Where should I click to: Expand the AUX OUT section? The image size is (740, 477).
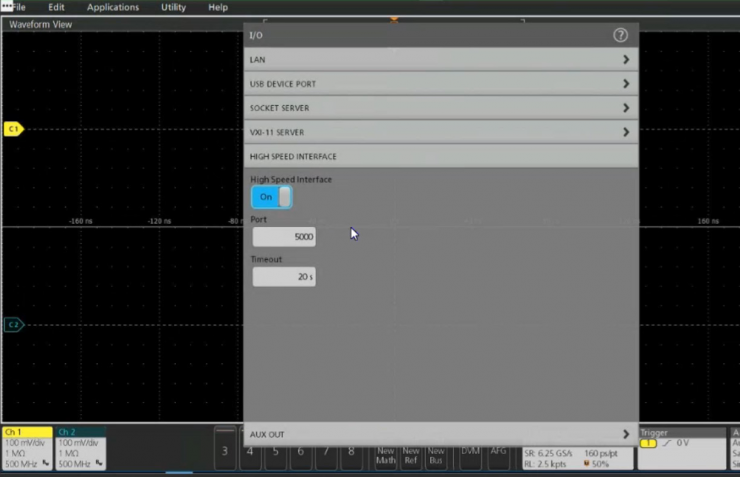(x=440, y=435)
